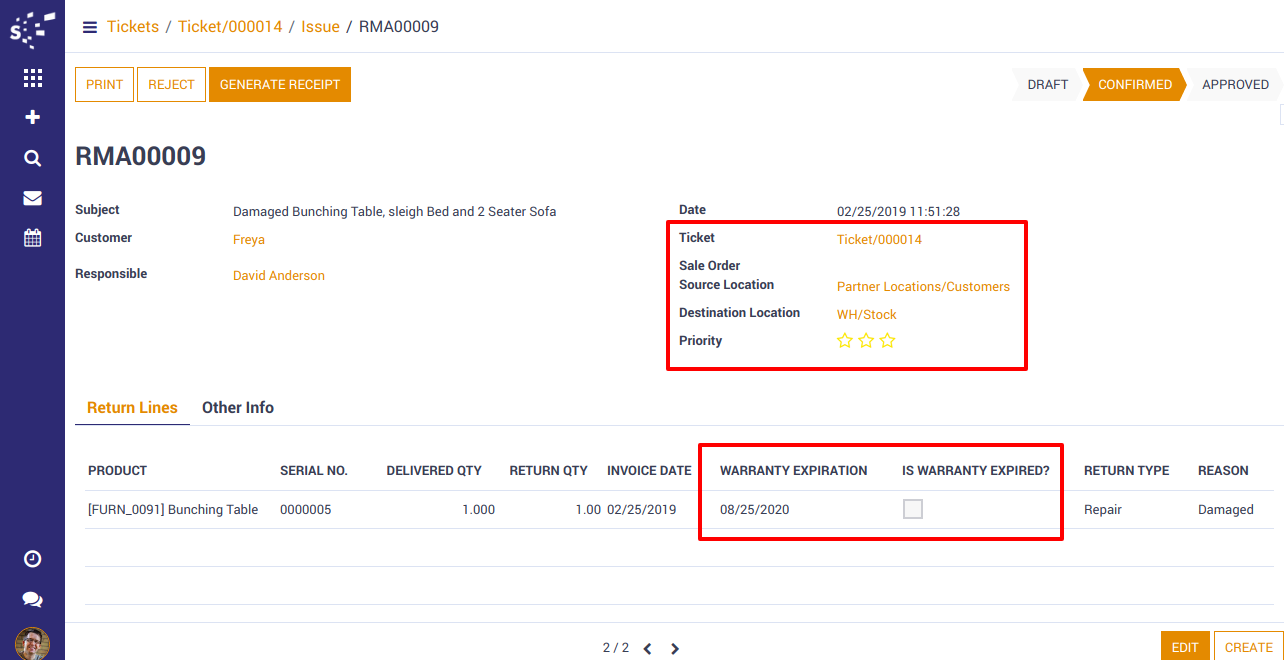Open the apps grid menu icon
Viewport: 1284px width, 660px height.
coord(32,78)
